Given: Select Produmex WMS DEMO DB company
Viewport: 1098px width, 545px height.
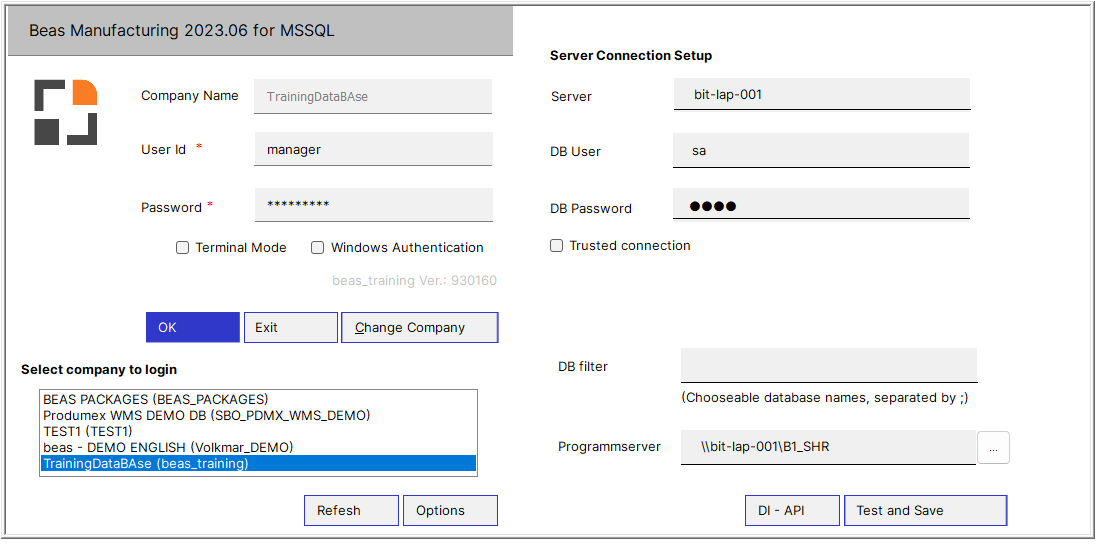Looking at the screenshot, I should pos(206,415).
